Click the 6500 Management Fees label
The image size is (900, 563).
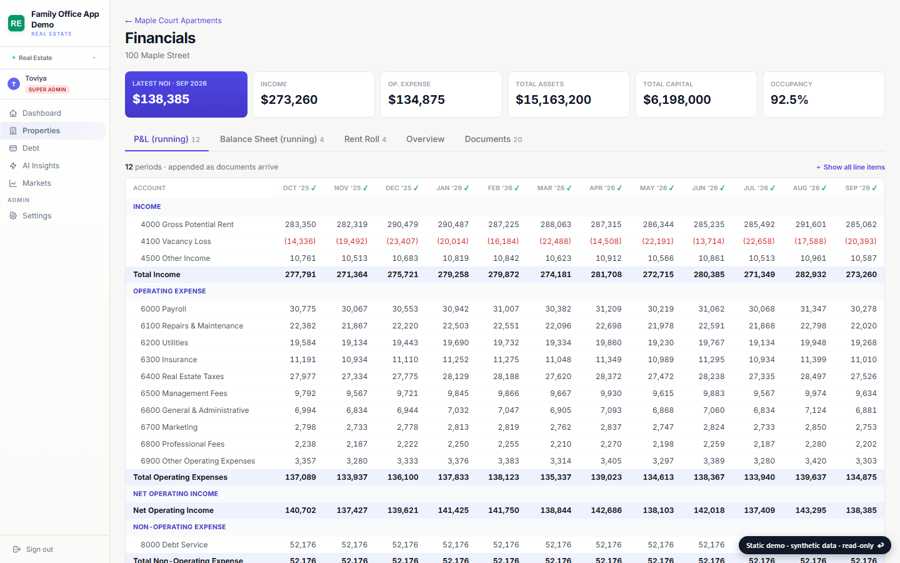[x=184, y=394]
